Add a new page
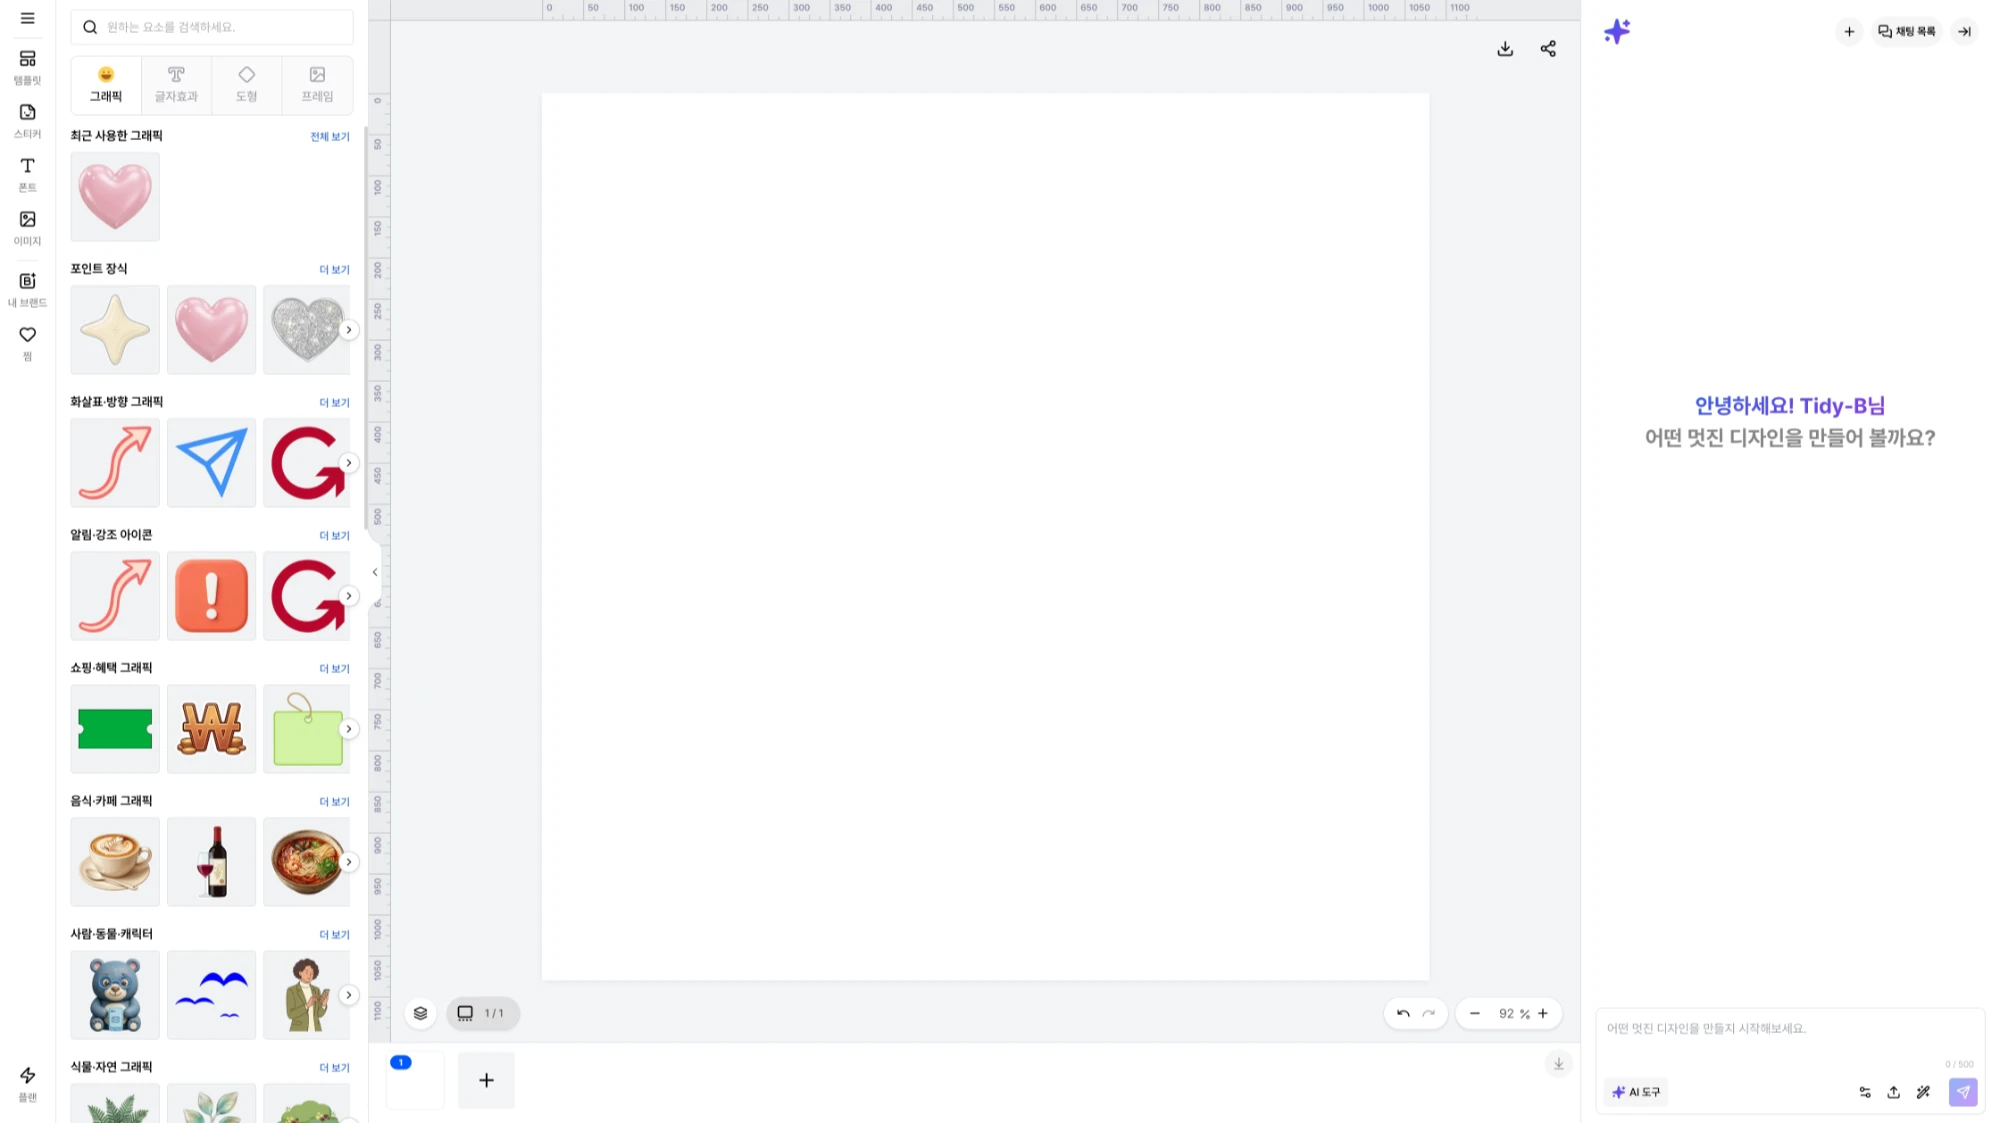Screen dimensions: 2000x1123 tap(486, 1080)
